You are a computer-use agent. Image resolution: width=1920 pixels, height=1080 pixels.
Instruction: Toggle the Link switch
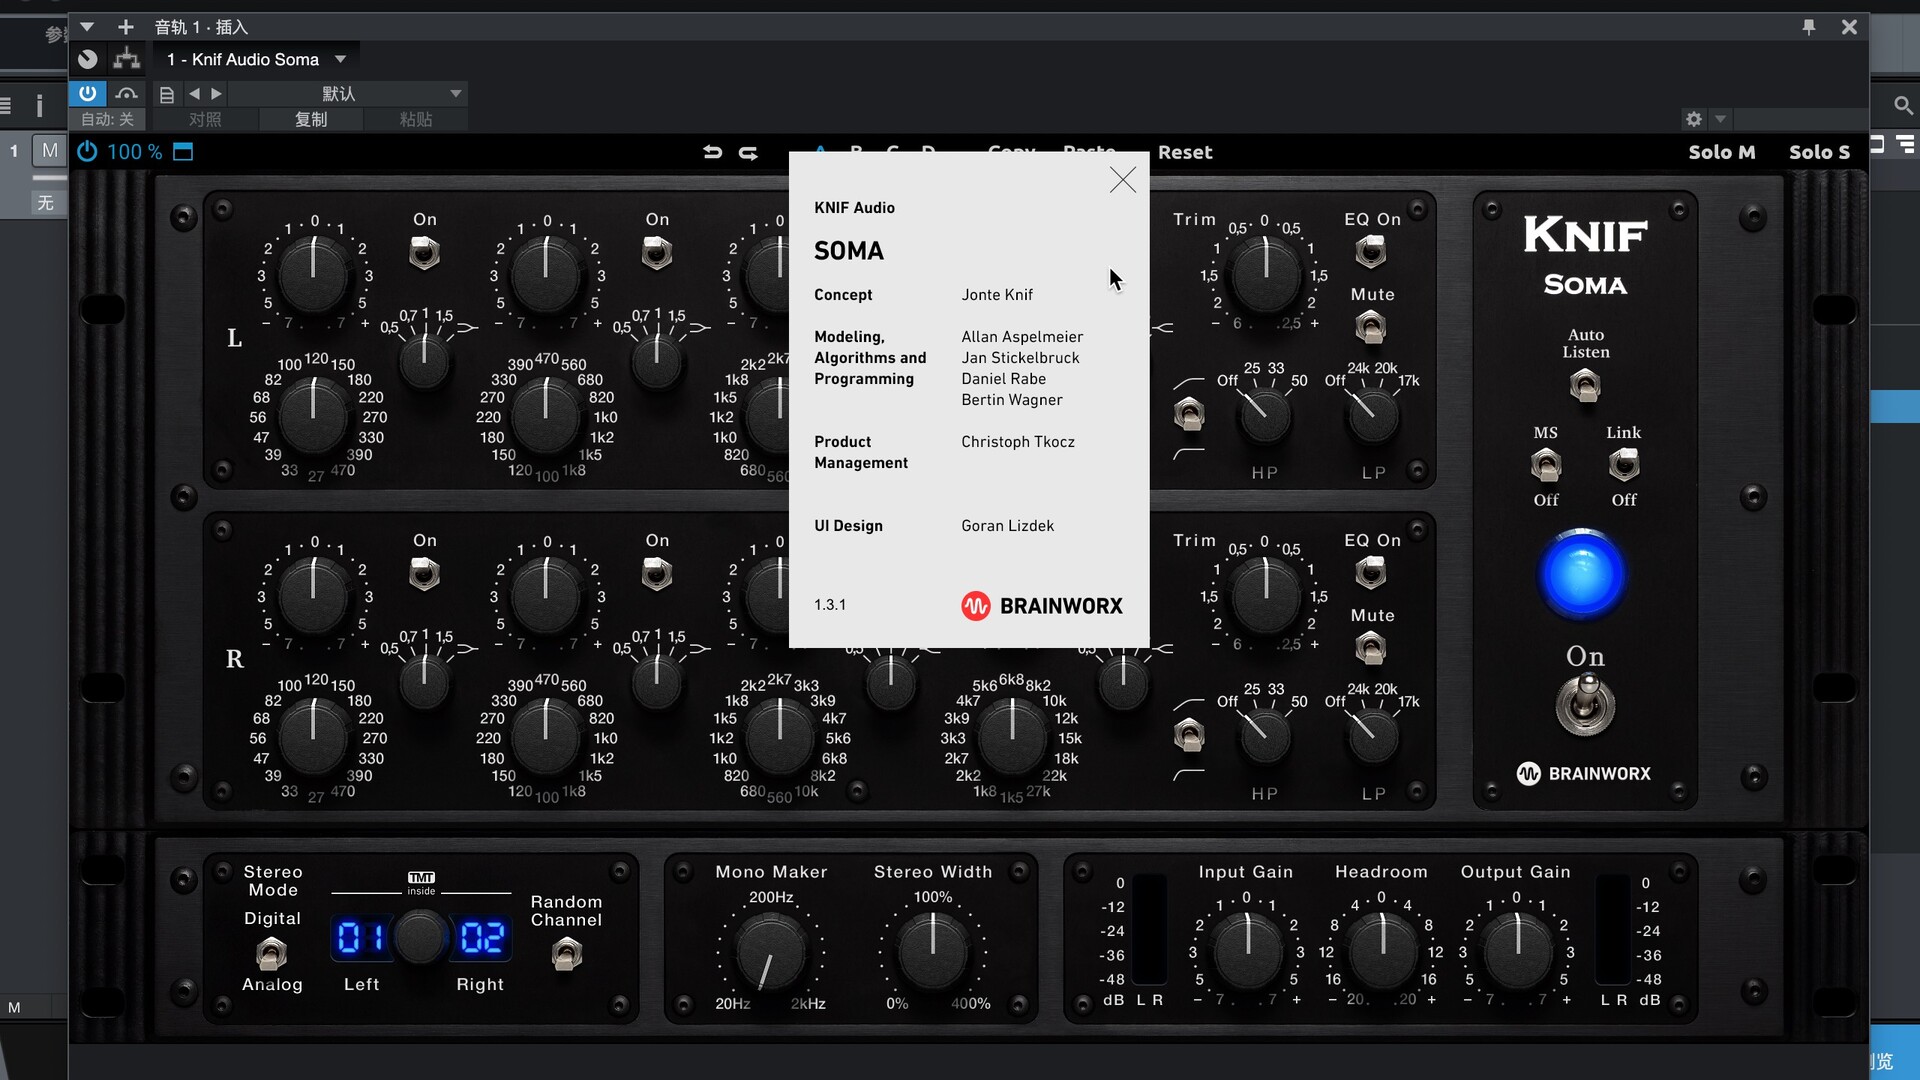pos(1624,465)
